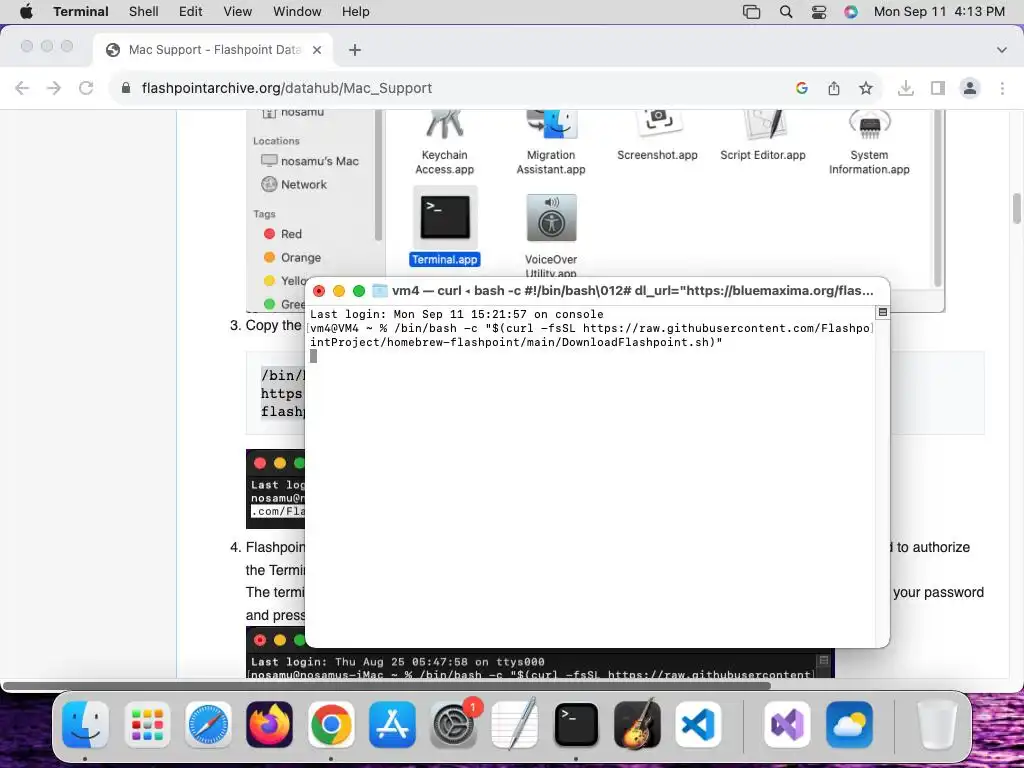
Task: Close the Mac Support Chrome tab
Action: click(317, 50)
